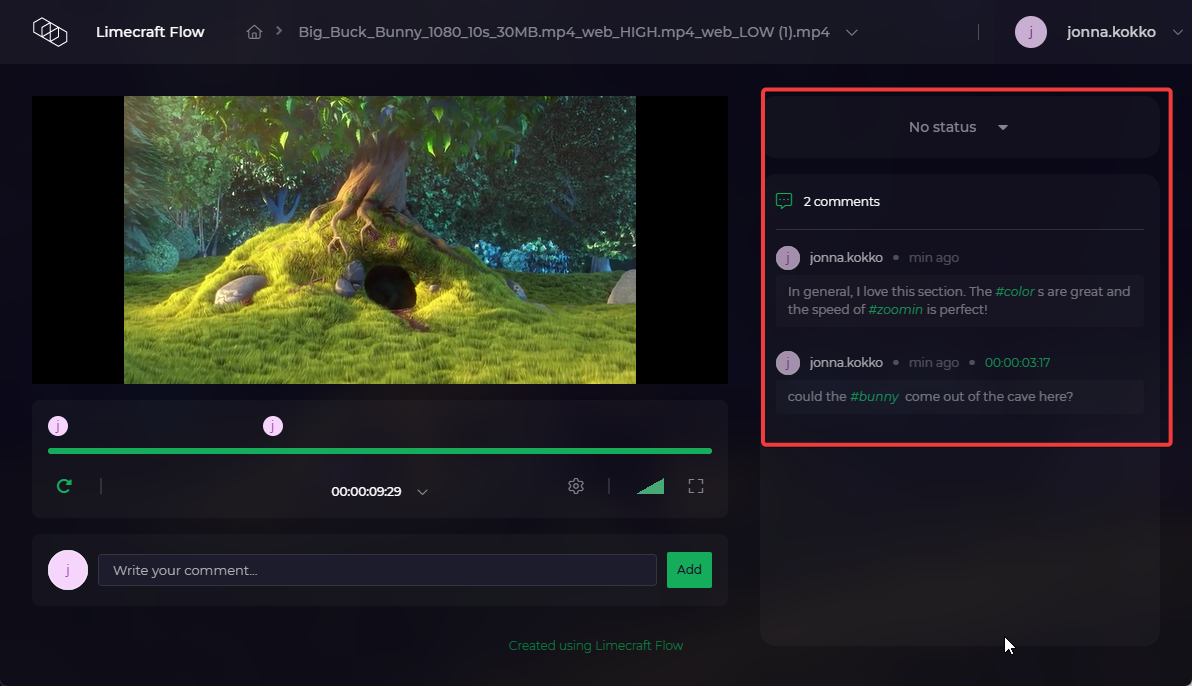Click the second timeline comment marker
1192x686 pixels.
click(x=273, y=426)
